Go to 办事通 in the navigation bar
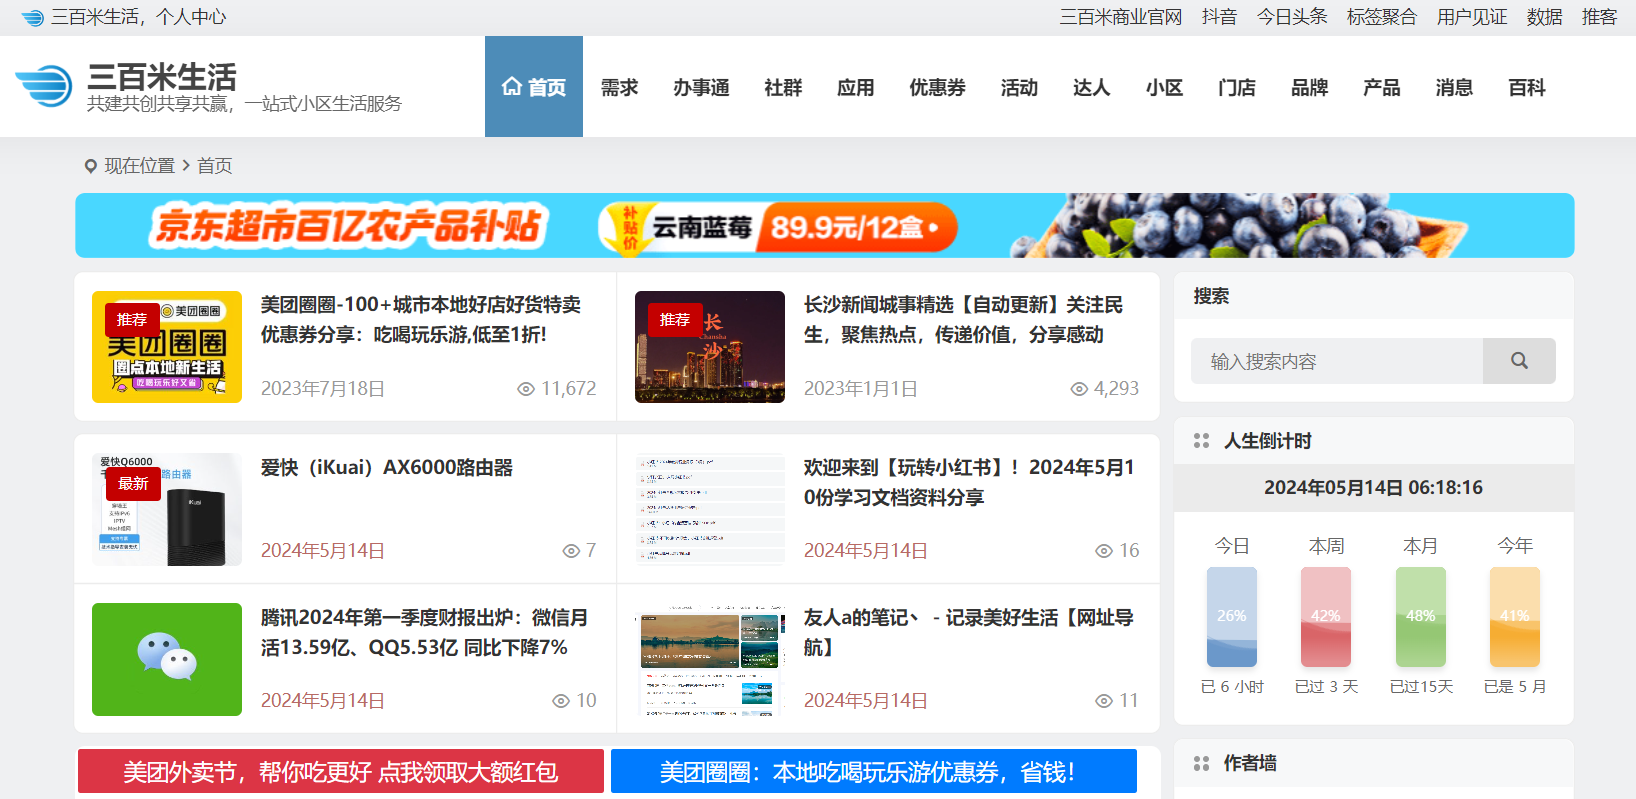The width and height of the screenshot is (1636, 799). click(x=701, y=88)
